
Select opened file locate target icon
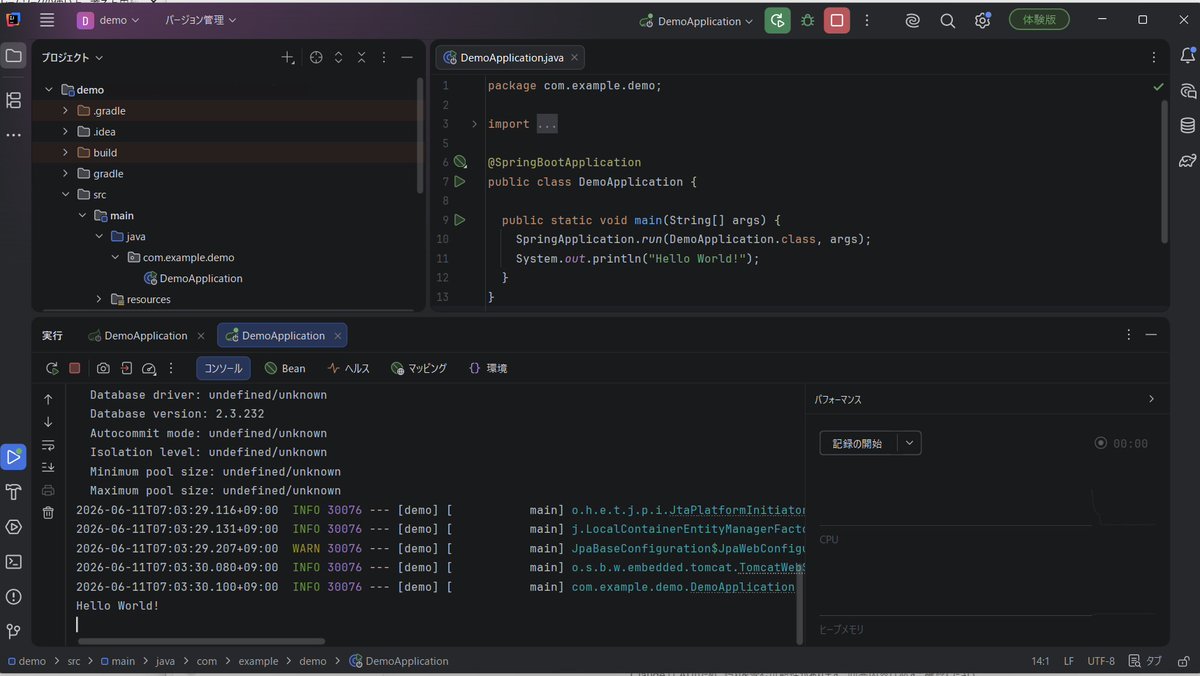tap(316, 58)
